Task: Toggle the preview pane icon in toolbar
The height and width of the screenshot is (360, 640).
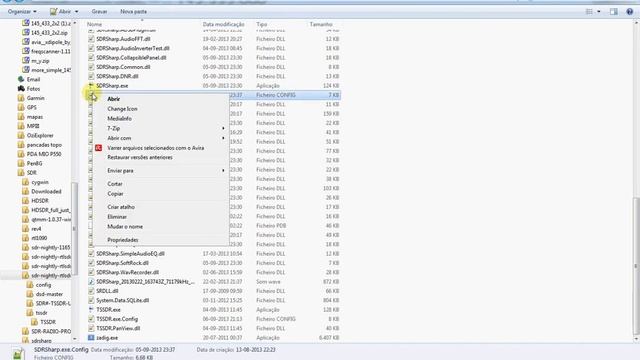Action: pyautogui.click(x=614, y=11)
